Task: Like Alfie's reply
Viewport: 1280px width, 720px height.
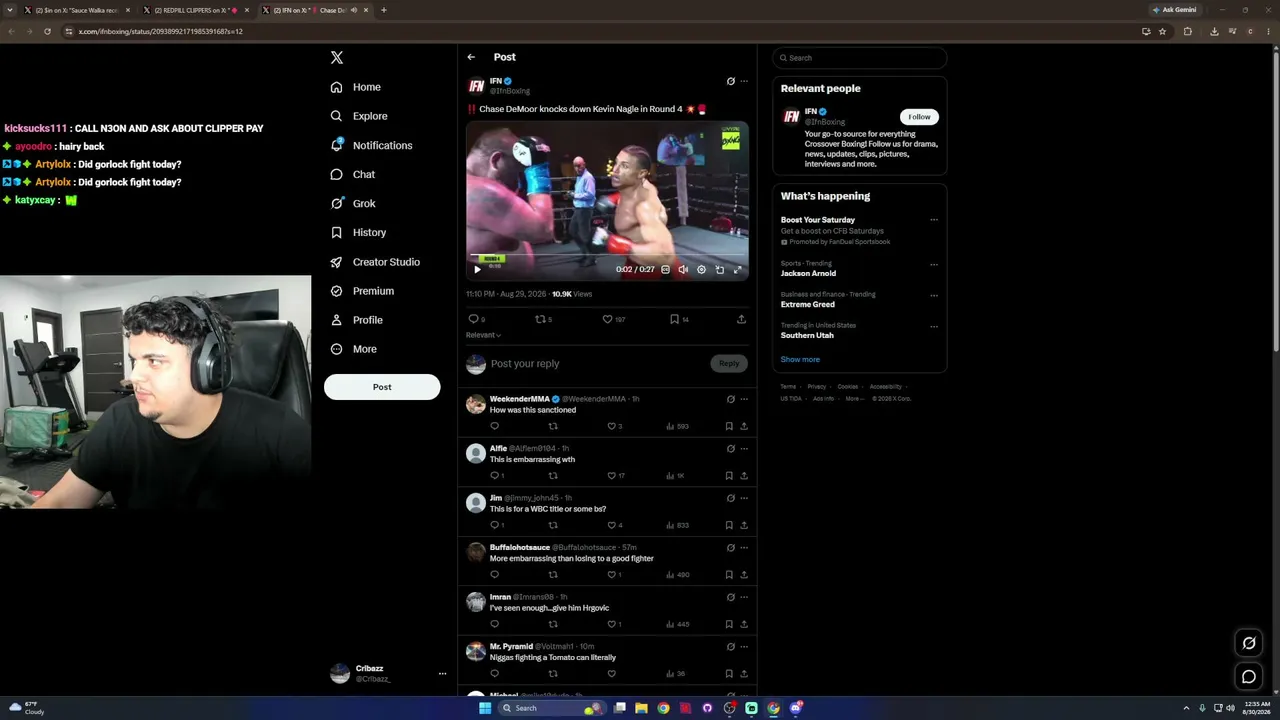Action: coord(611,476)
